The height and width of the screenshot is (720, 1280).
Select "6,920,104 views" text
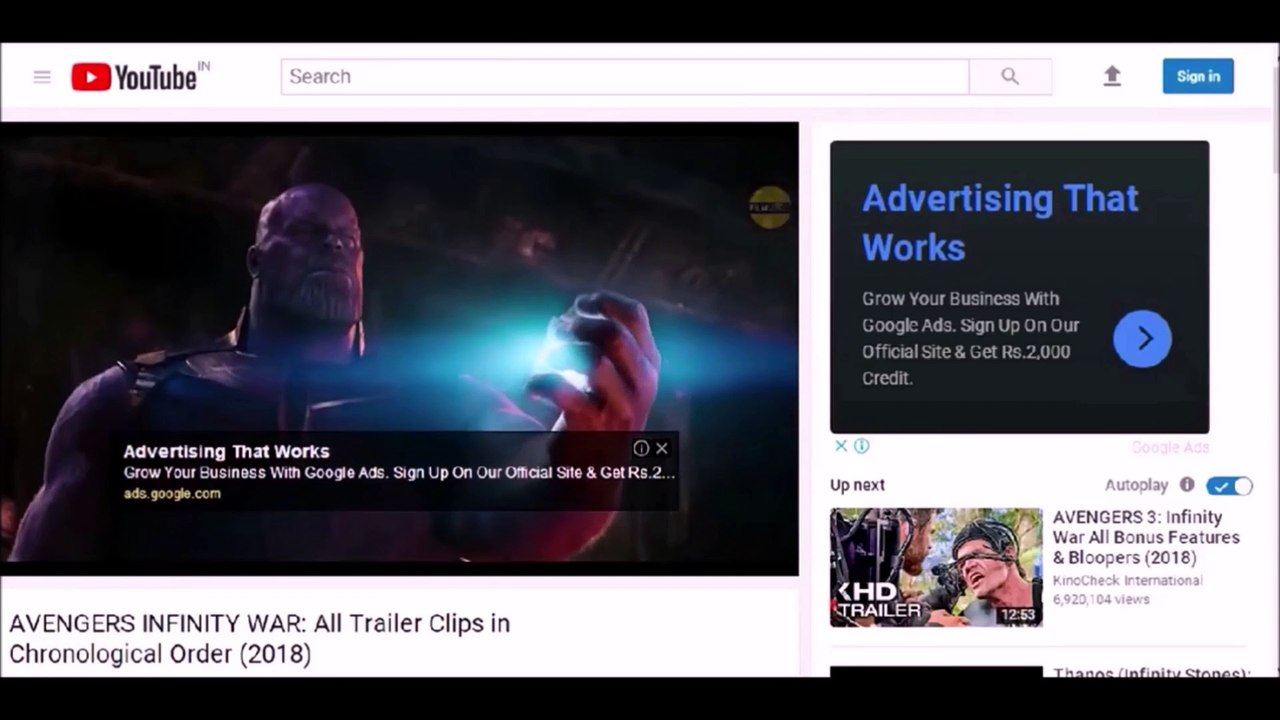tap(1101, 600)
